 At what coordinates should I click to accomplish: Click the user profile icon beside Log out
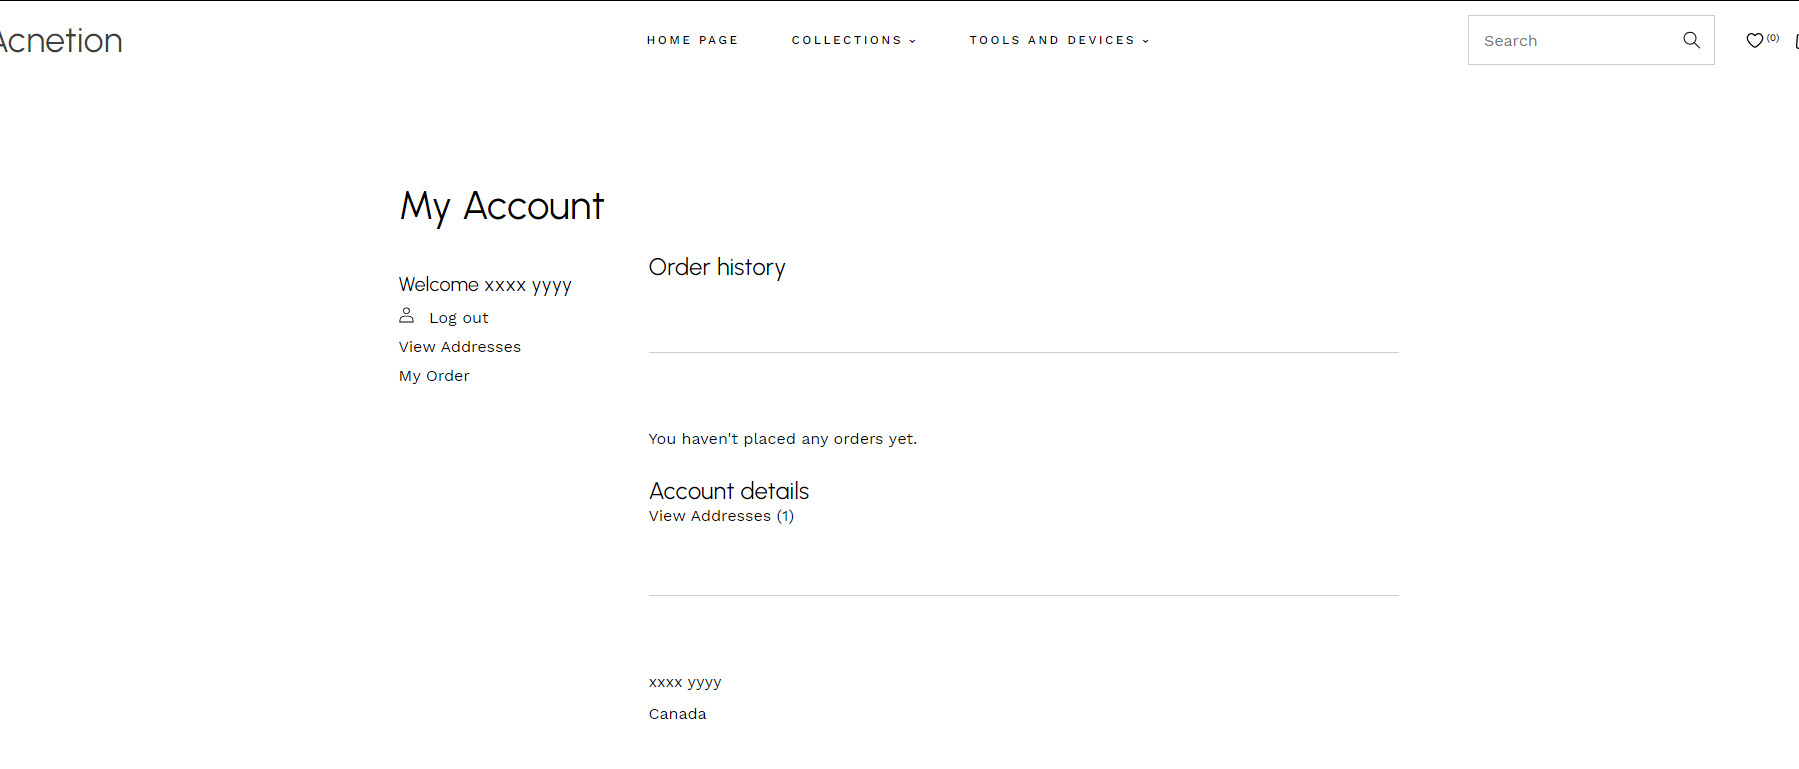coord(407,315)
